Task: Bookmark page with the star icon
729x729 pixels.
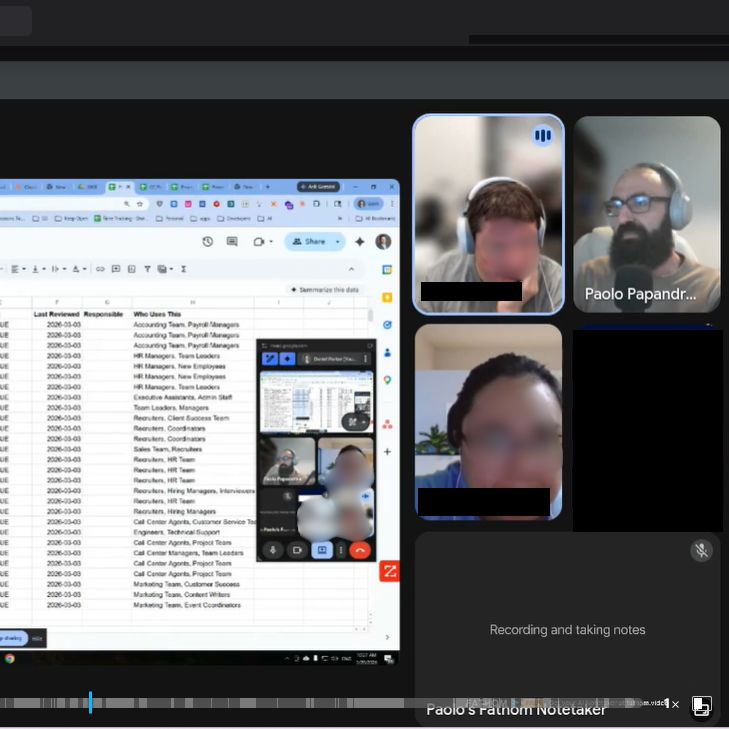Action: (140, 204)
